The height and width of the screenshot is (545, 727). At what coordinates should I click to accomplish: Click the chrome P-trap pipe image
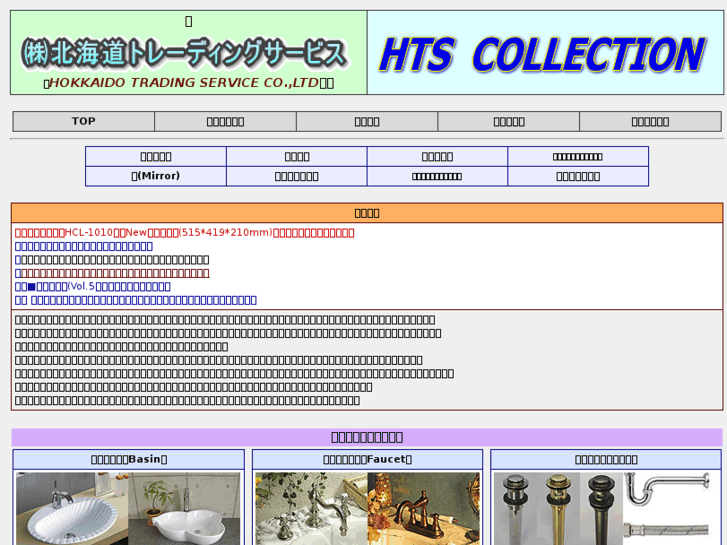click(667, 489)
